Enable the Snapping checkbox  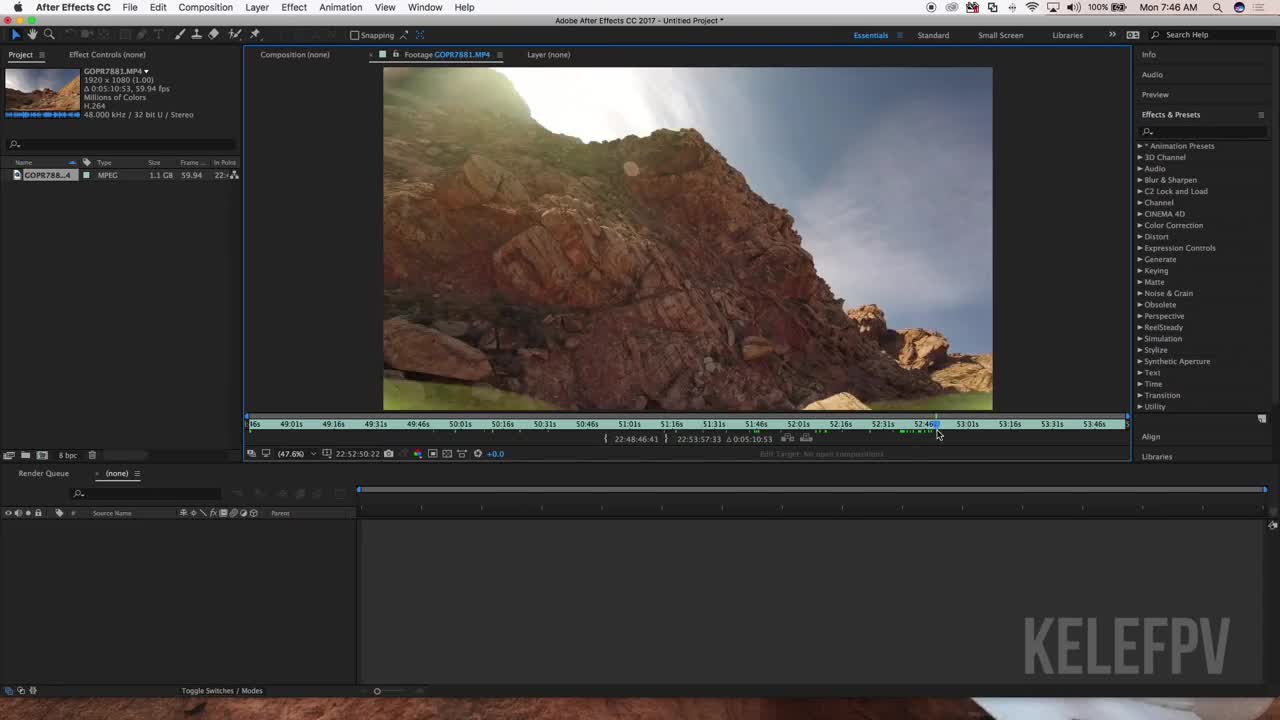354,35
